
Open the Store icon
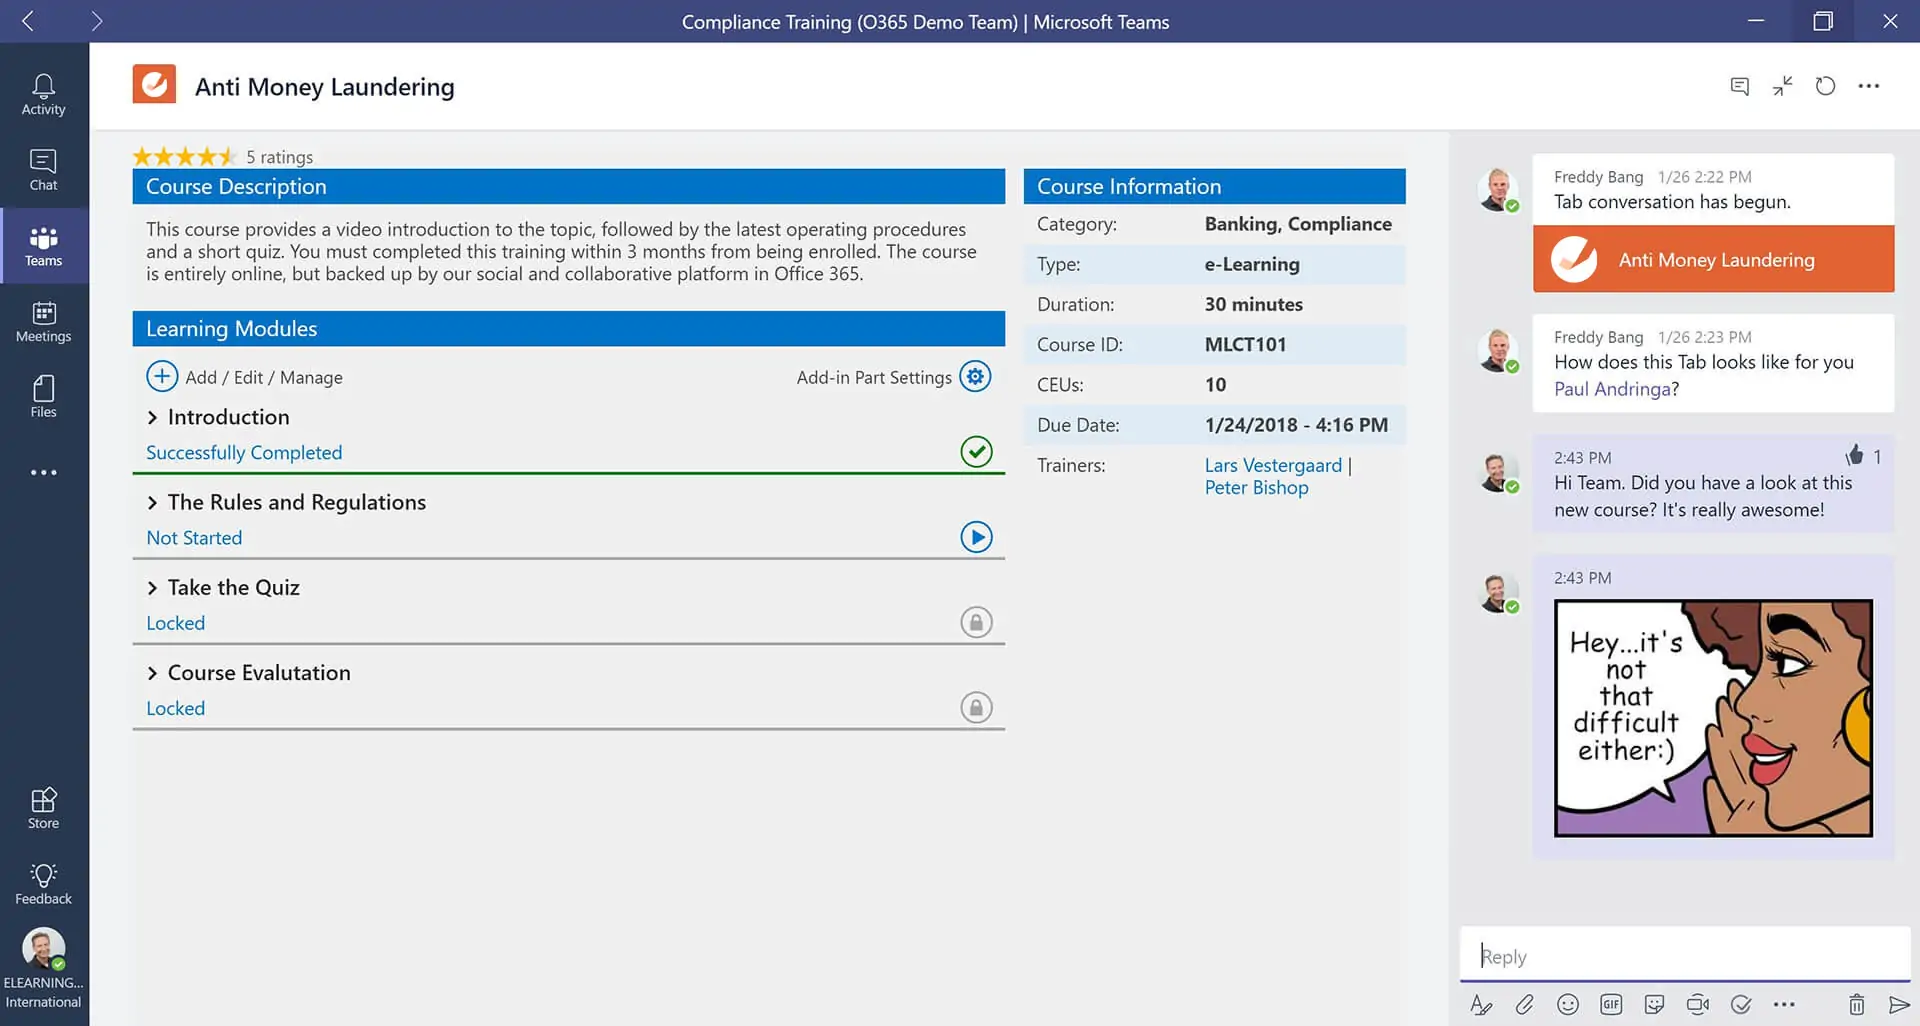click(43, 806)
